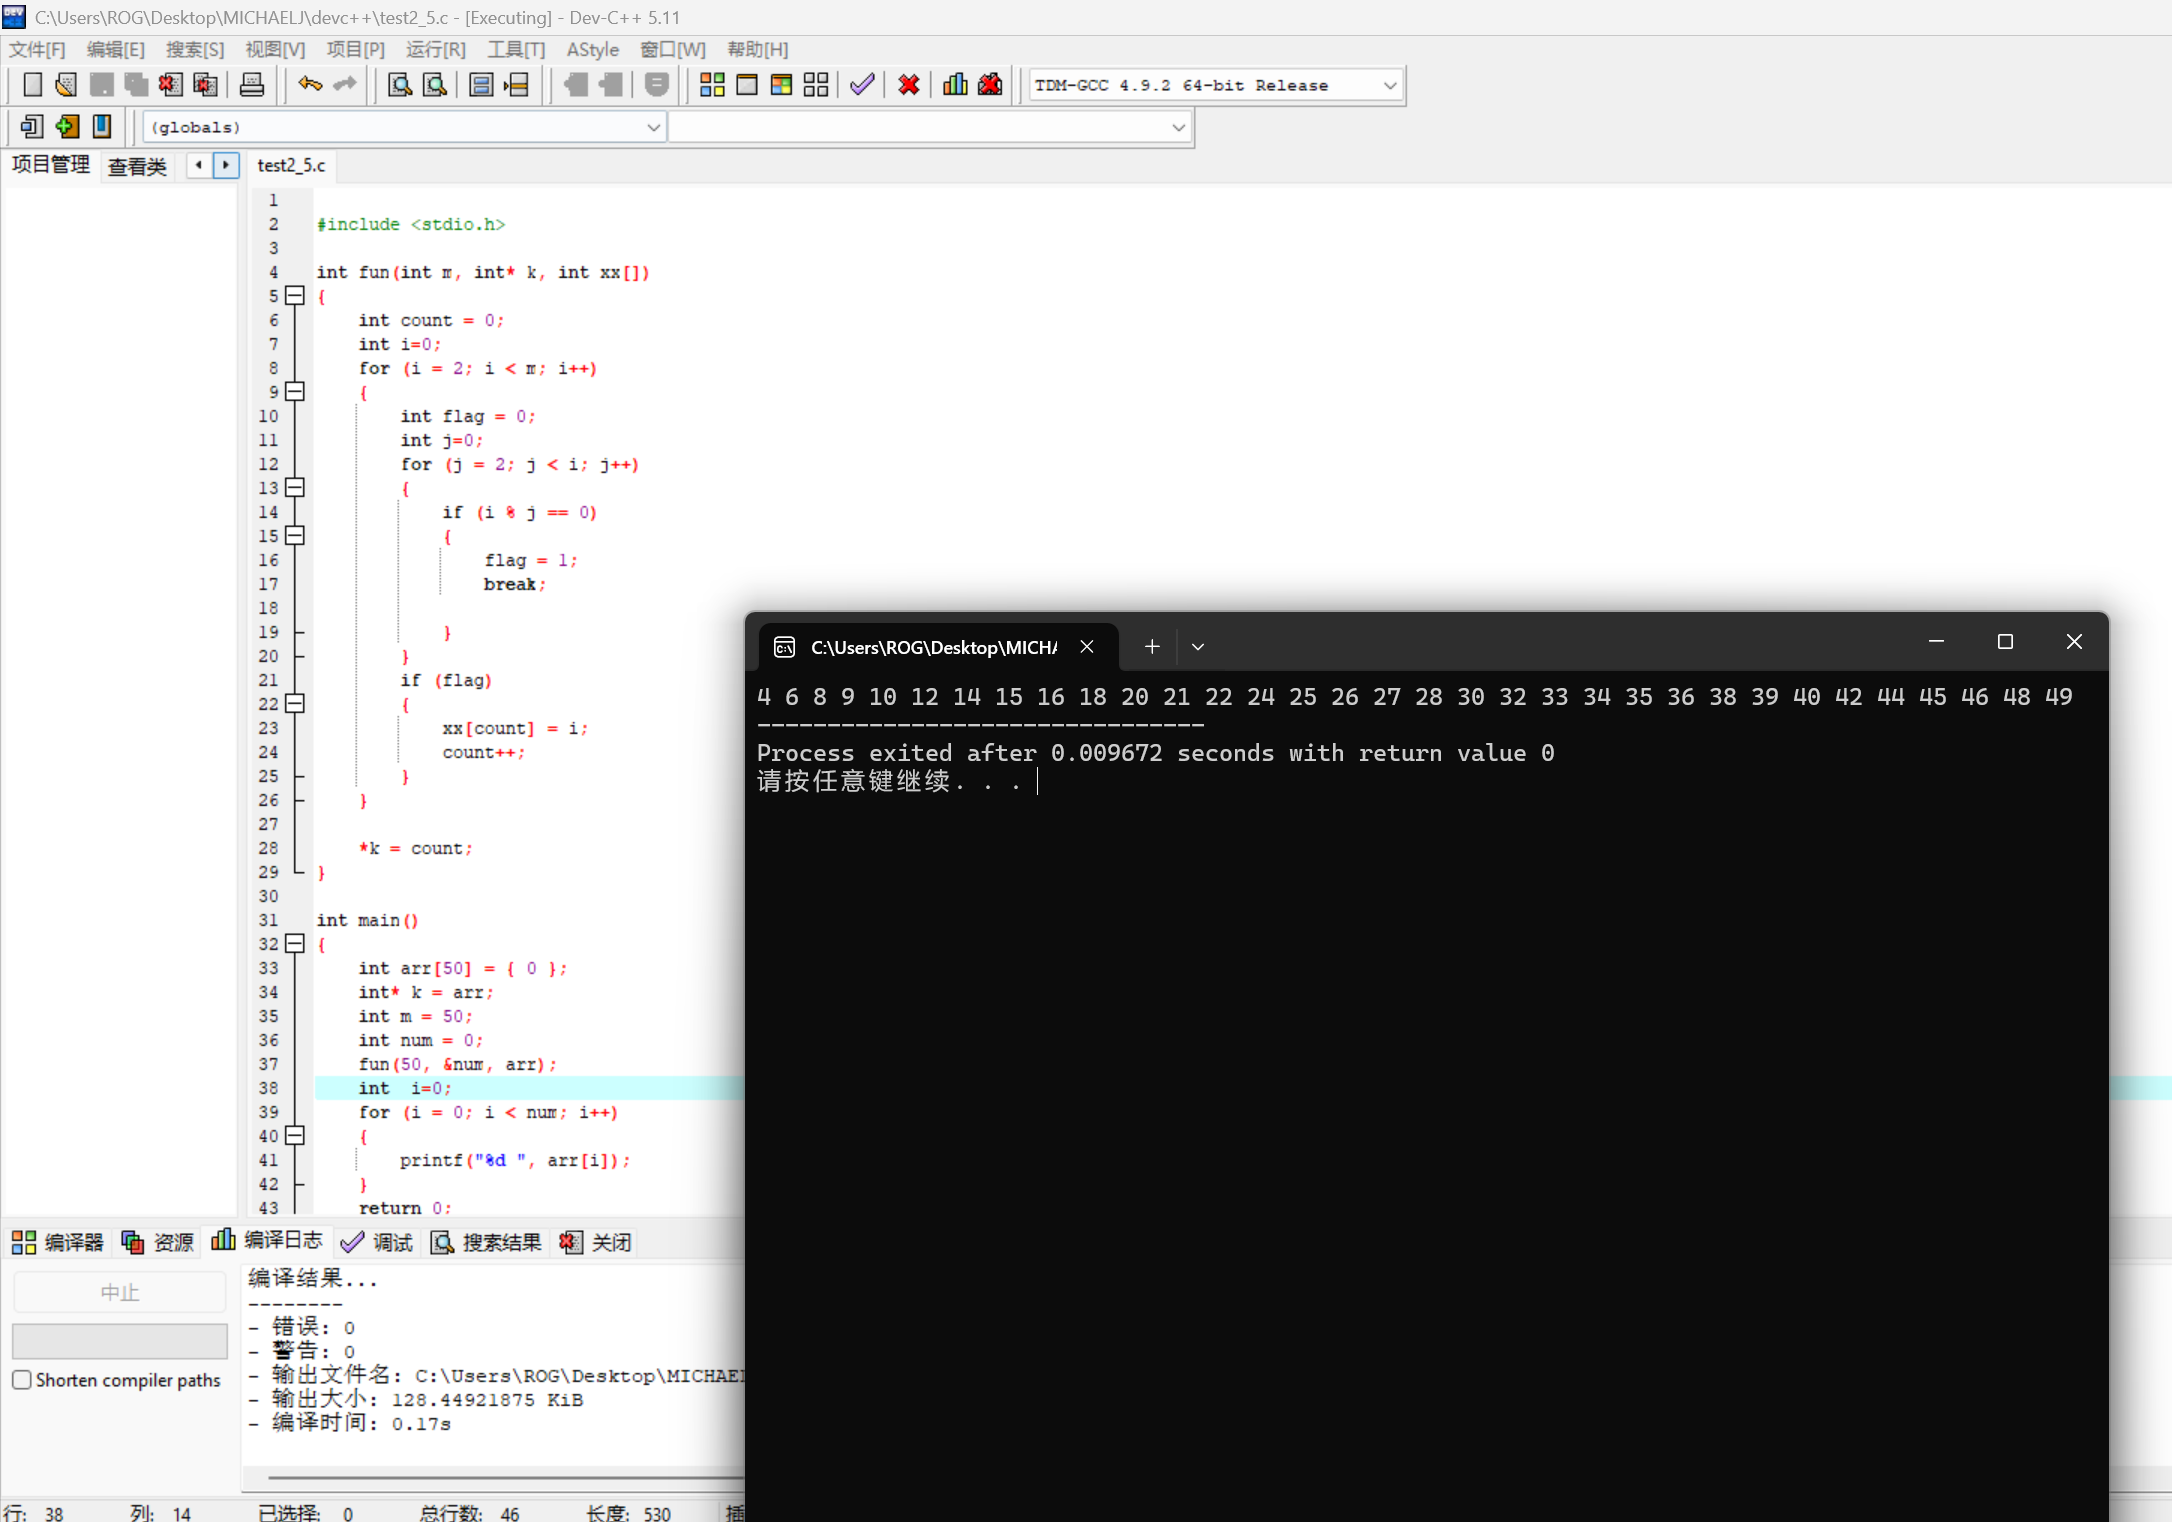Collapse the main function fold at line 32
Viewport: 2172px width, 1522px height.
click(x=294, y=943)
